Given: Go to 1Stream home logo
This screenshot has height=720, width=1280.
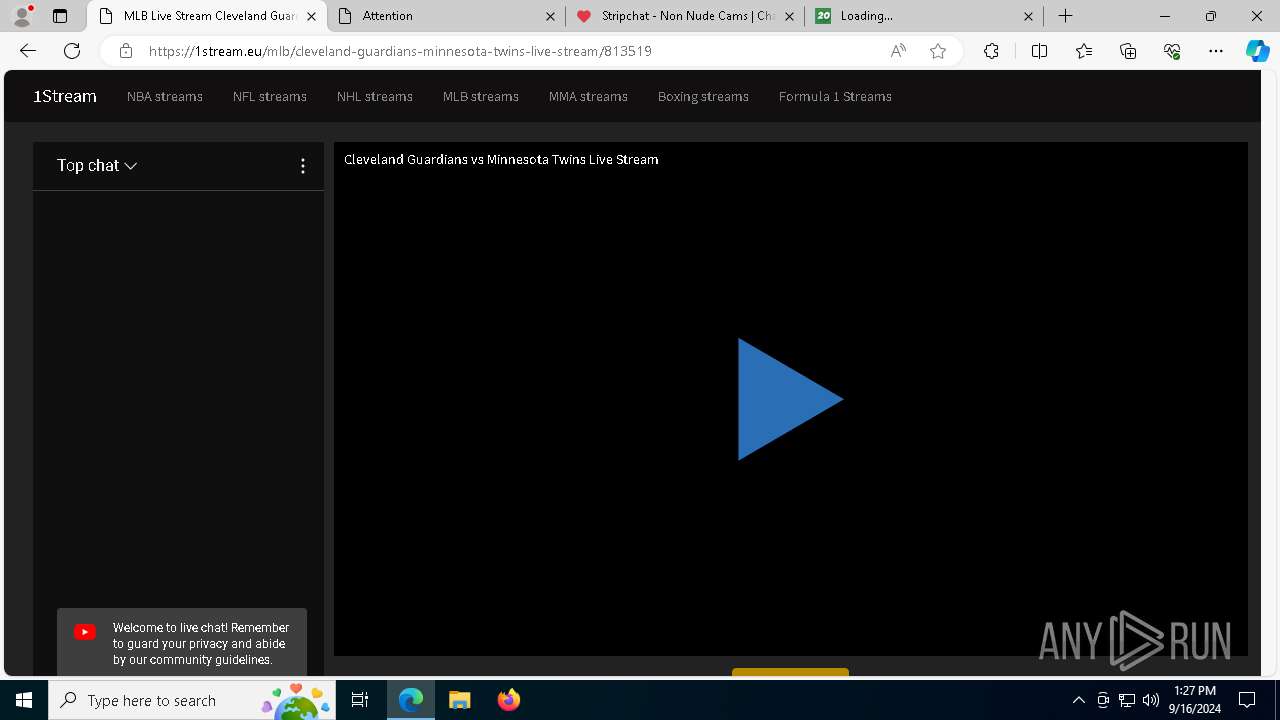Looking at the screenshot, I should [x=65, y=96].
